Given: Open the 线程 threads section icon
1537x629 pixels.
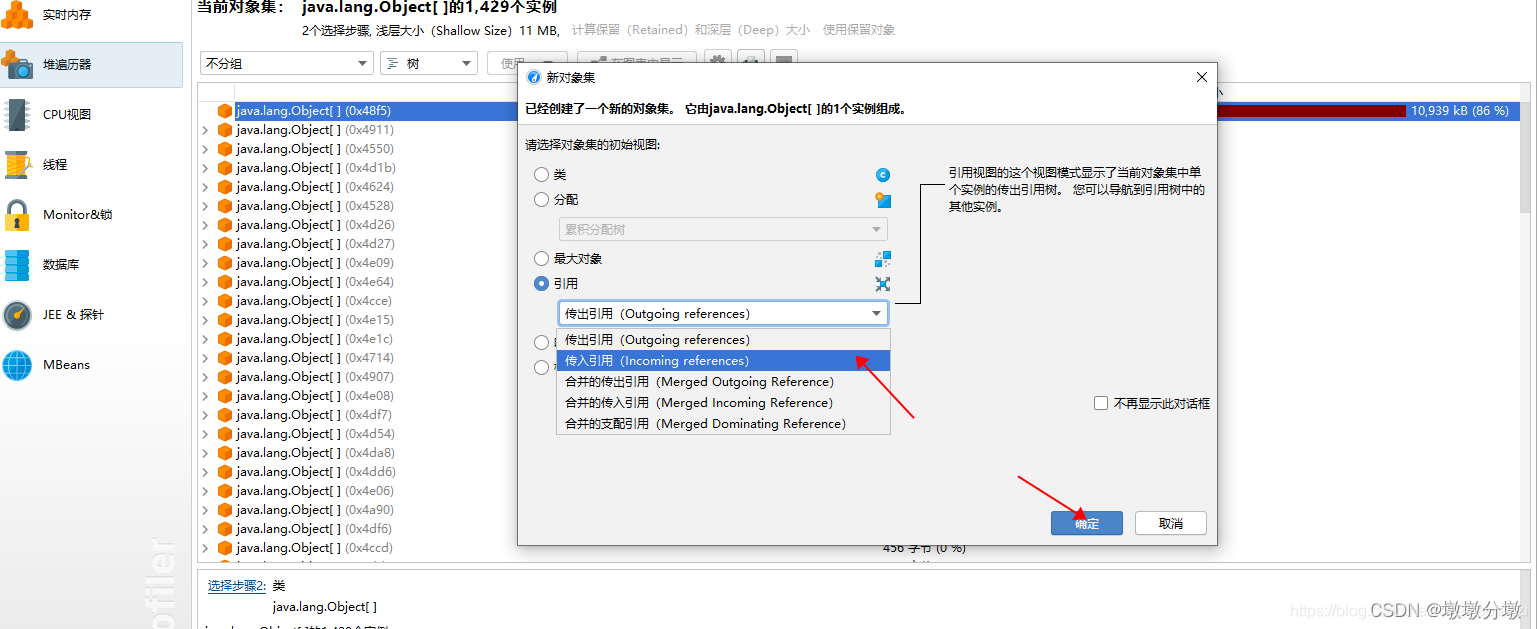Looking at the screenshot, I should [x=17, y=164].
